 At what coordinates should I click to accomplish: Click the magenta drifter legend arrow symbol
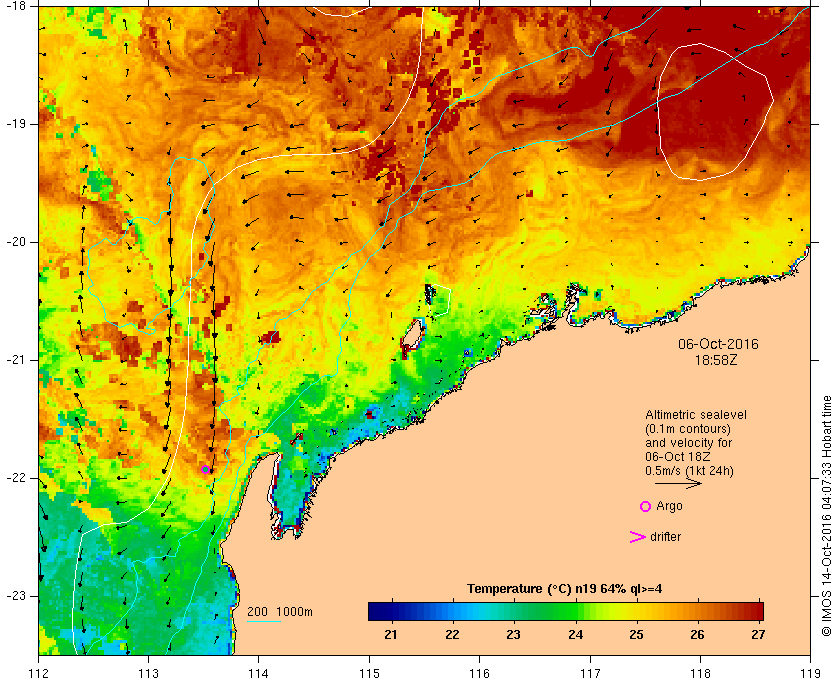(638, 537)
